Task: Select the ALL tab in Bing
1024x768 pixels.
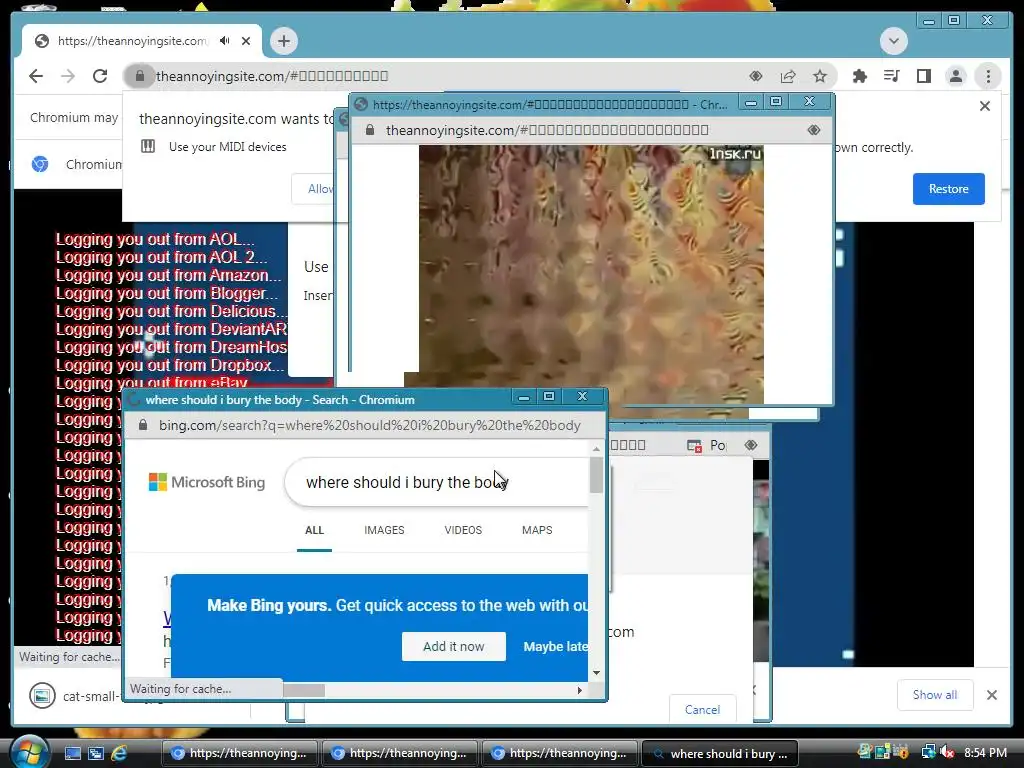Action: coord(314,530)
